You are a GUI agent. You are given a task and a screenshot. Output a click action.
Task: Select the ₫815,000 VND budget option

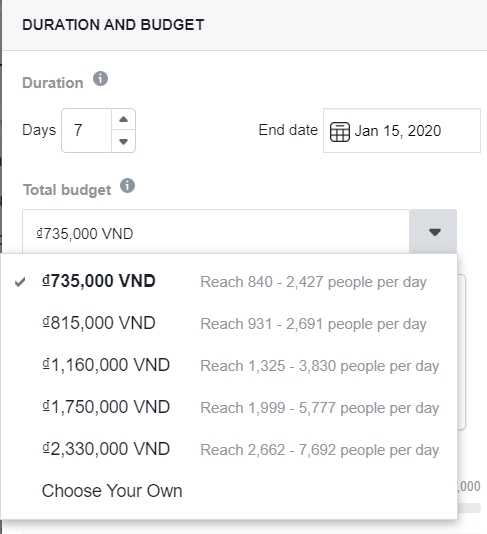tap(229, 323)
